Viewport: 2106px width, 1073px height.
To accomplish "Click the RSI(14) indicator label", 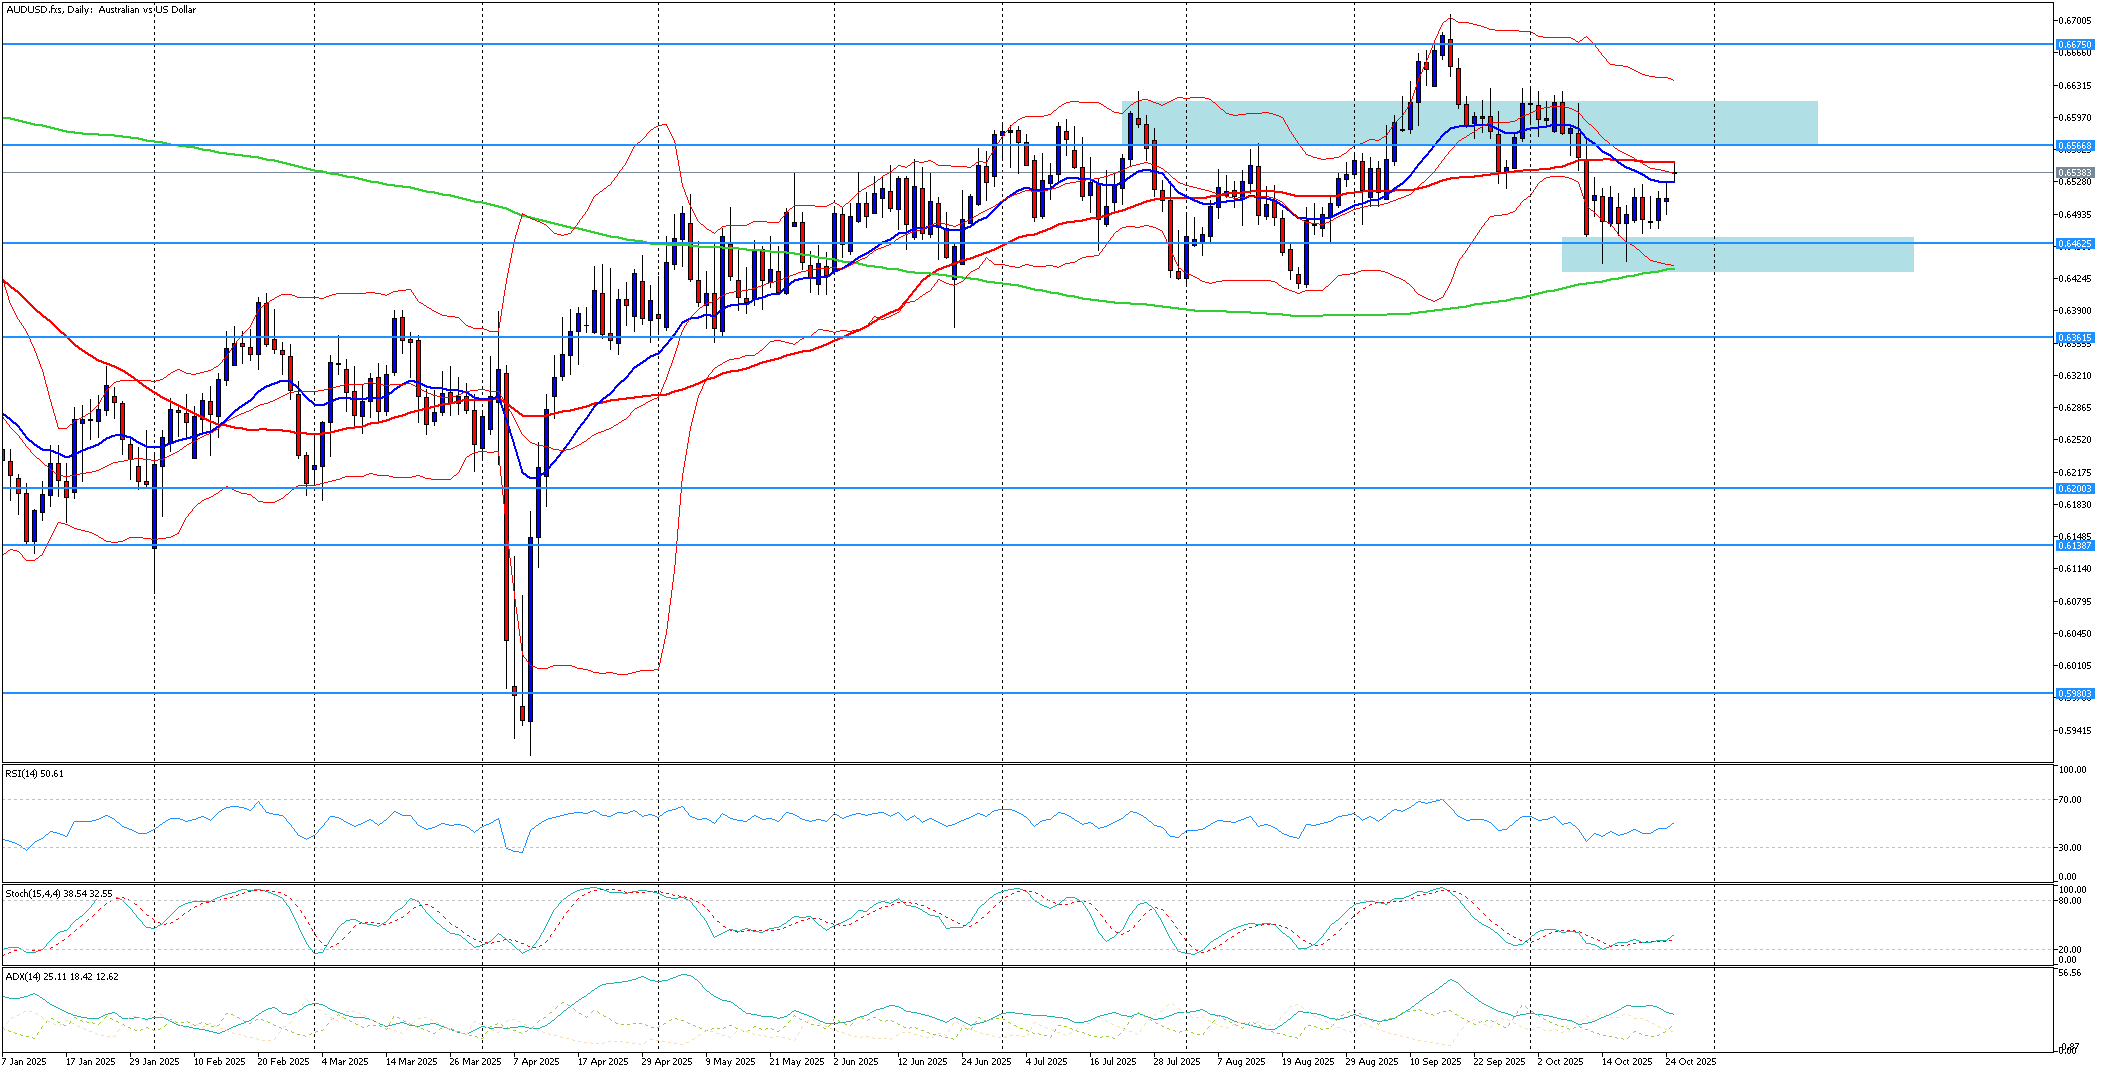I will (x=34, y=774).
